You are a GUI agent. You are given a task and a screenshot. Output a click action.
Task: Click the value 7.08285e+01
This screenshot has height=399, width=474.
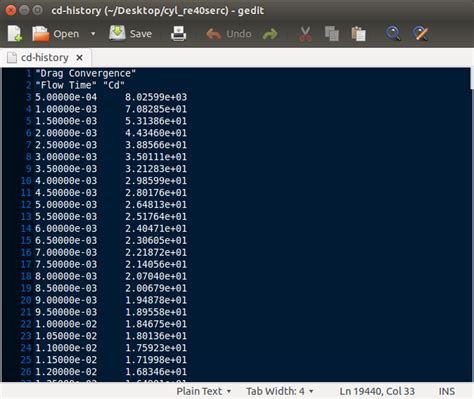tap(156, 109)
